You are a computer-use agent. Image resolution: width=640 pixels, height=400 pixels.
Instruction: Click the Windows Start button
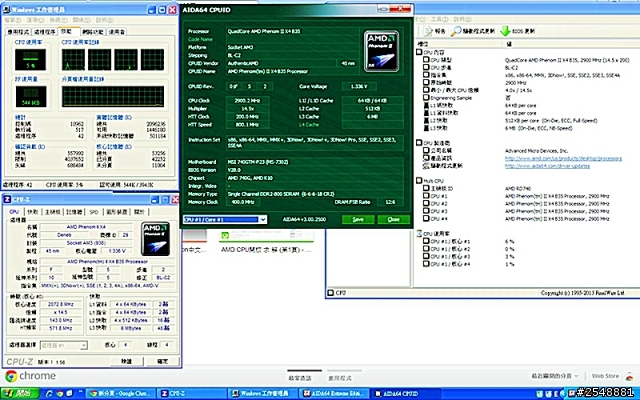coord(20,393)
